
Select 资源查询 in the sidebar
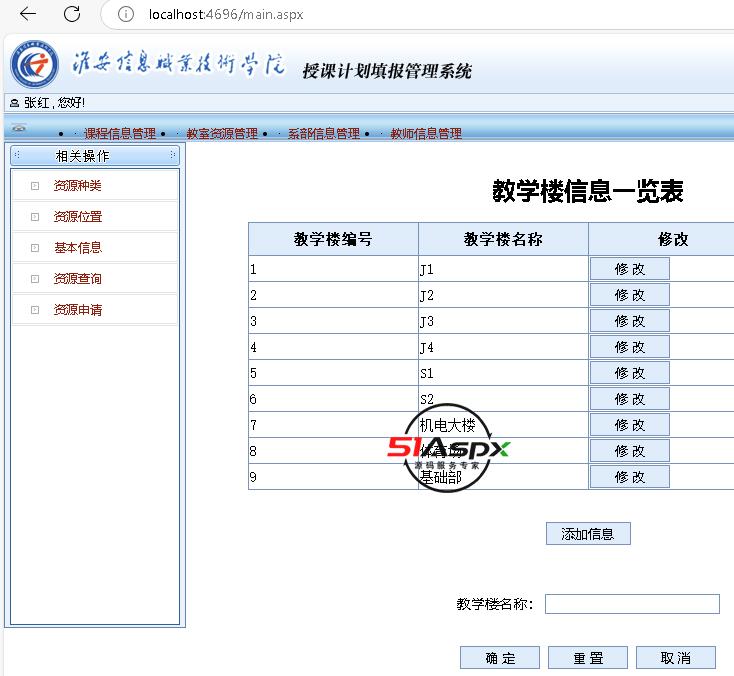pos(78,279)
